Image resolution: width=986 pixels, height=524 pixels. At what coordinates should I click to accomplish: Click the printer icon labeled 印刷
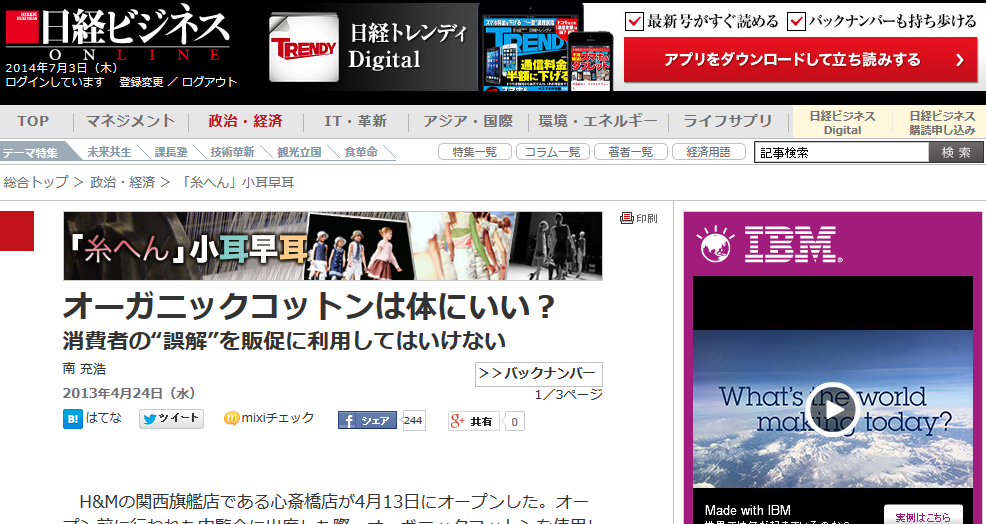click(627, 218)
